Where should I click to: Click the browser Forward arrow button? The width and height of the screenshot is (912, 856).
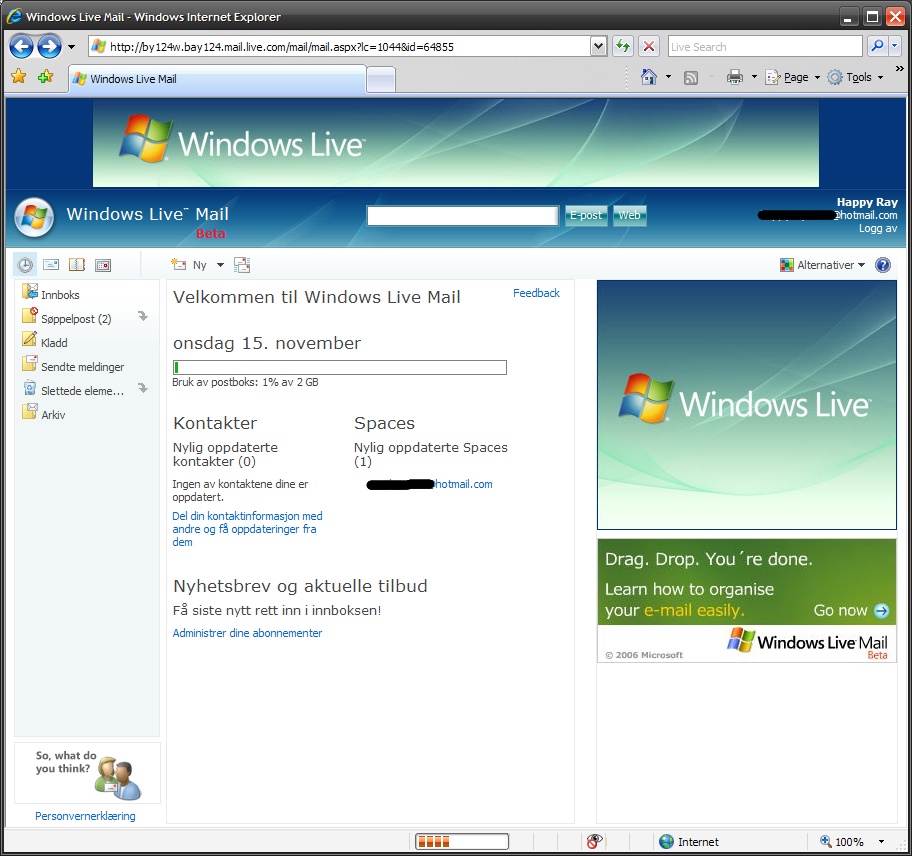click(x=49, y=47)
